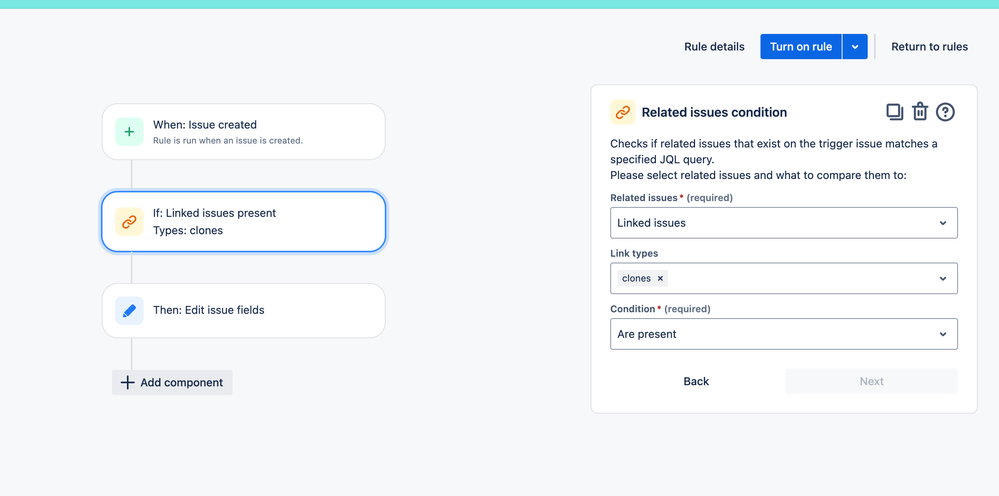Click link icon beside Related issues condition title
This screenshot has height=496, width=999.
click(622, 112)
